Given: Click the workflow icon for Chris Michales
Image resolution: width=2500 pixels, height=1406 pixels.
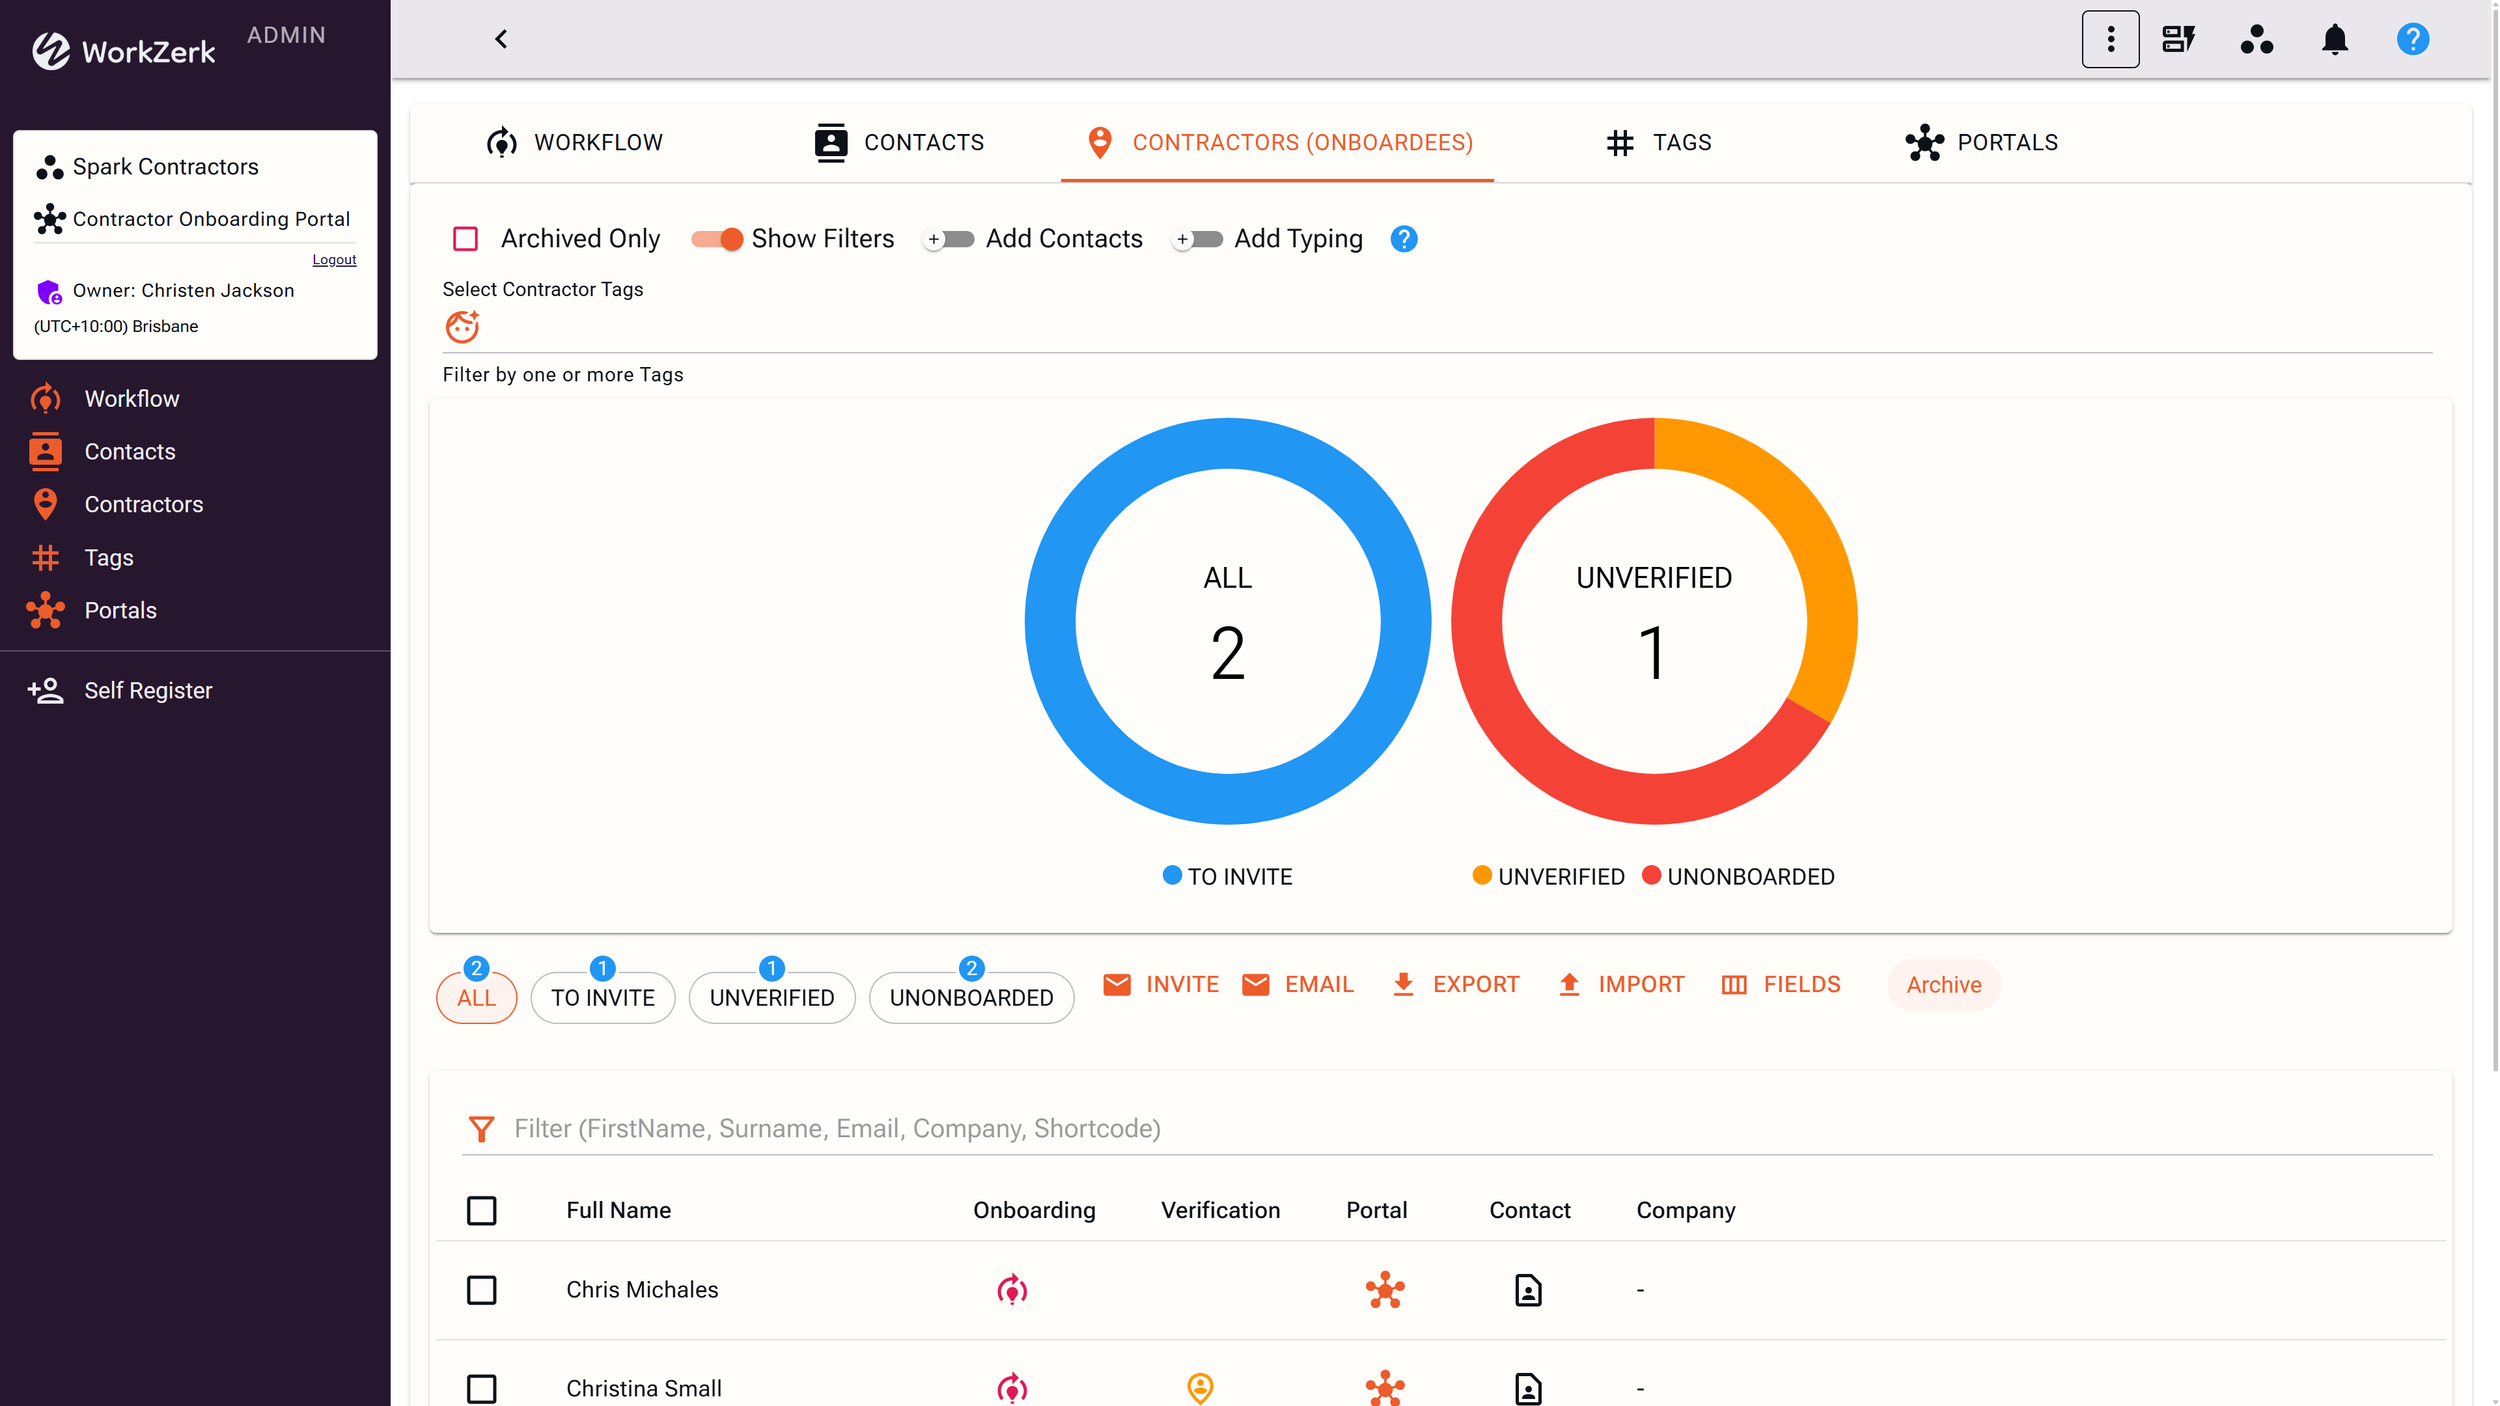Looking at the screenshot, I should (1012, 1290).
